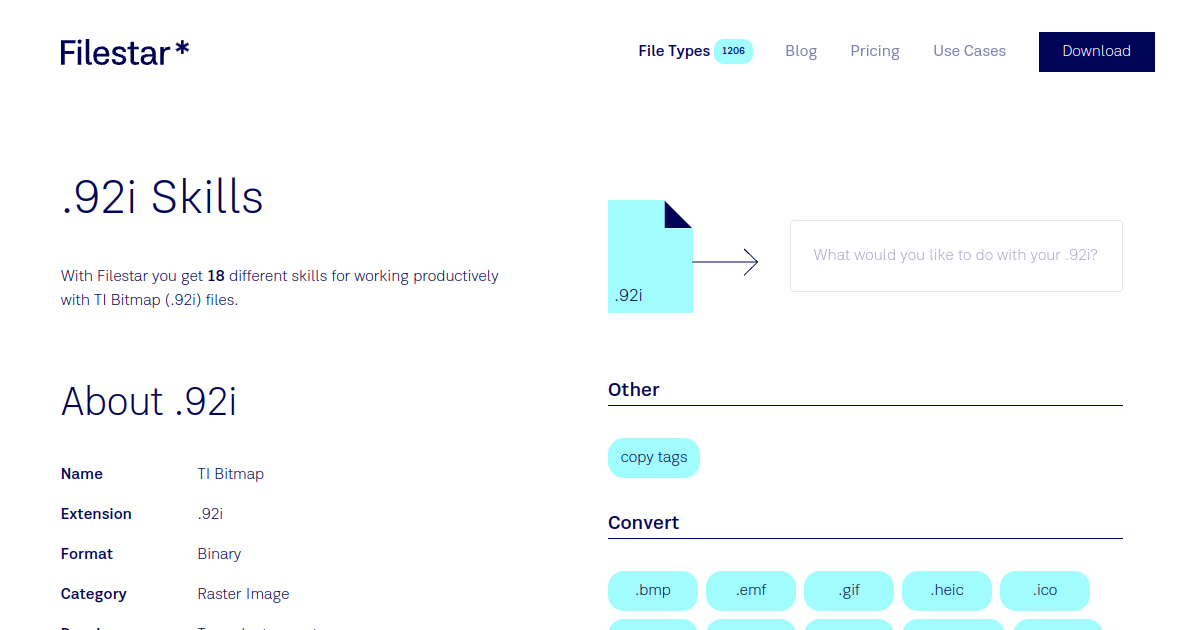Screen dimensions: 1200x630
Task: Click the Convert section heading
Action: [643, 523]
